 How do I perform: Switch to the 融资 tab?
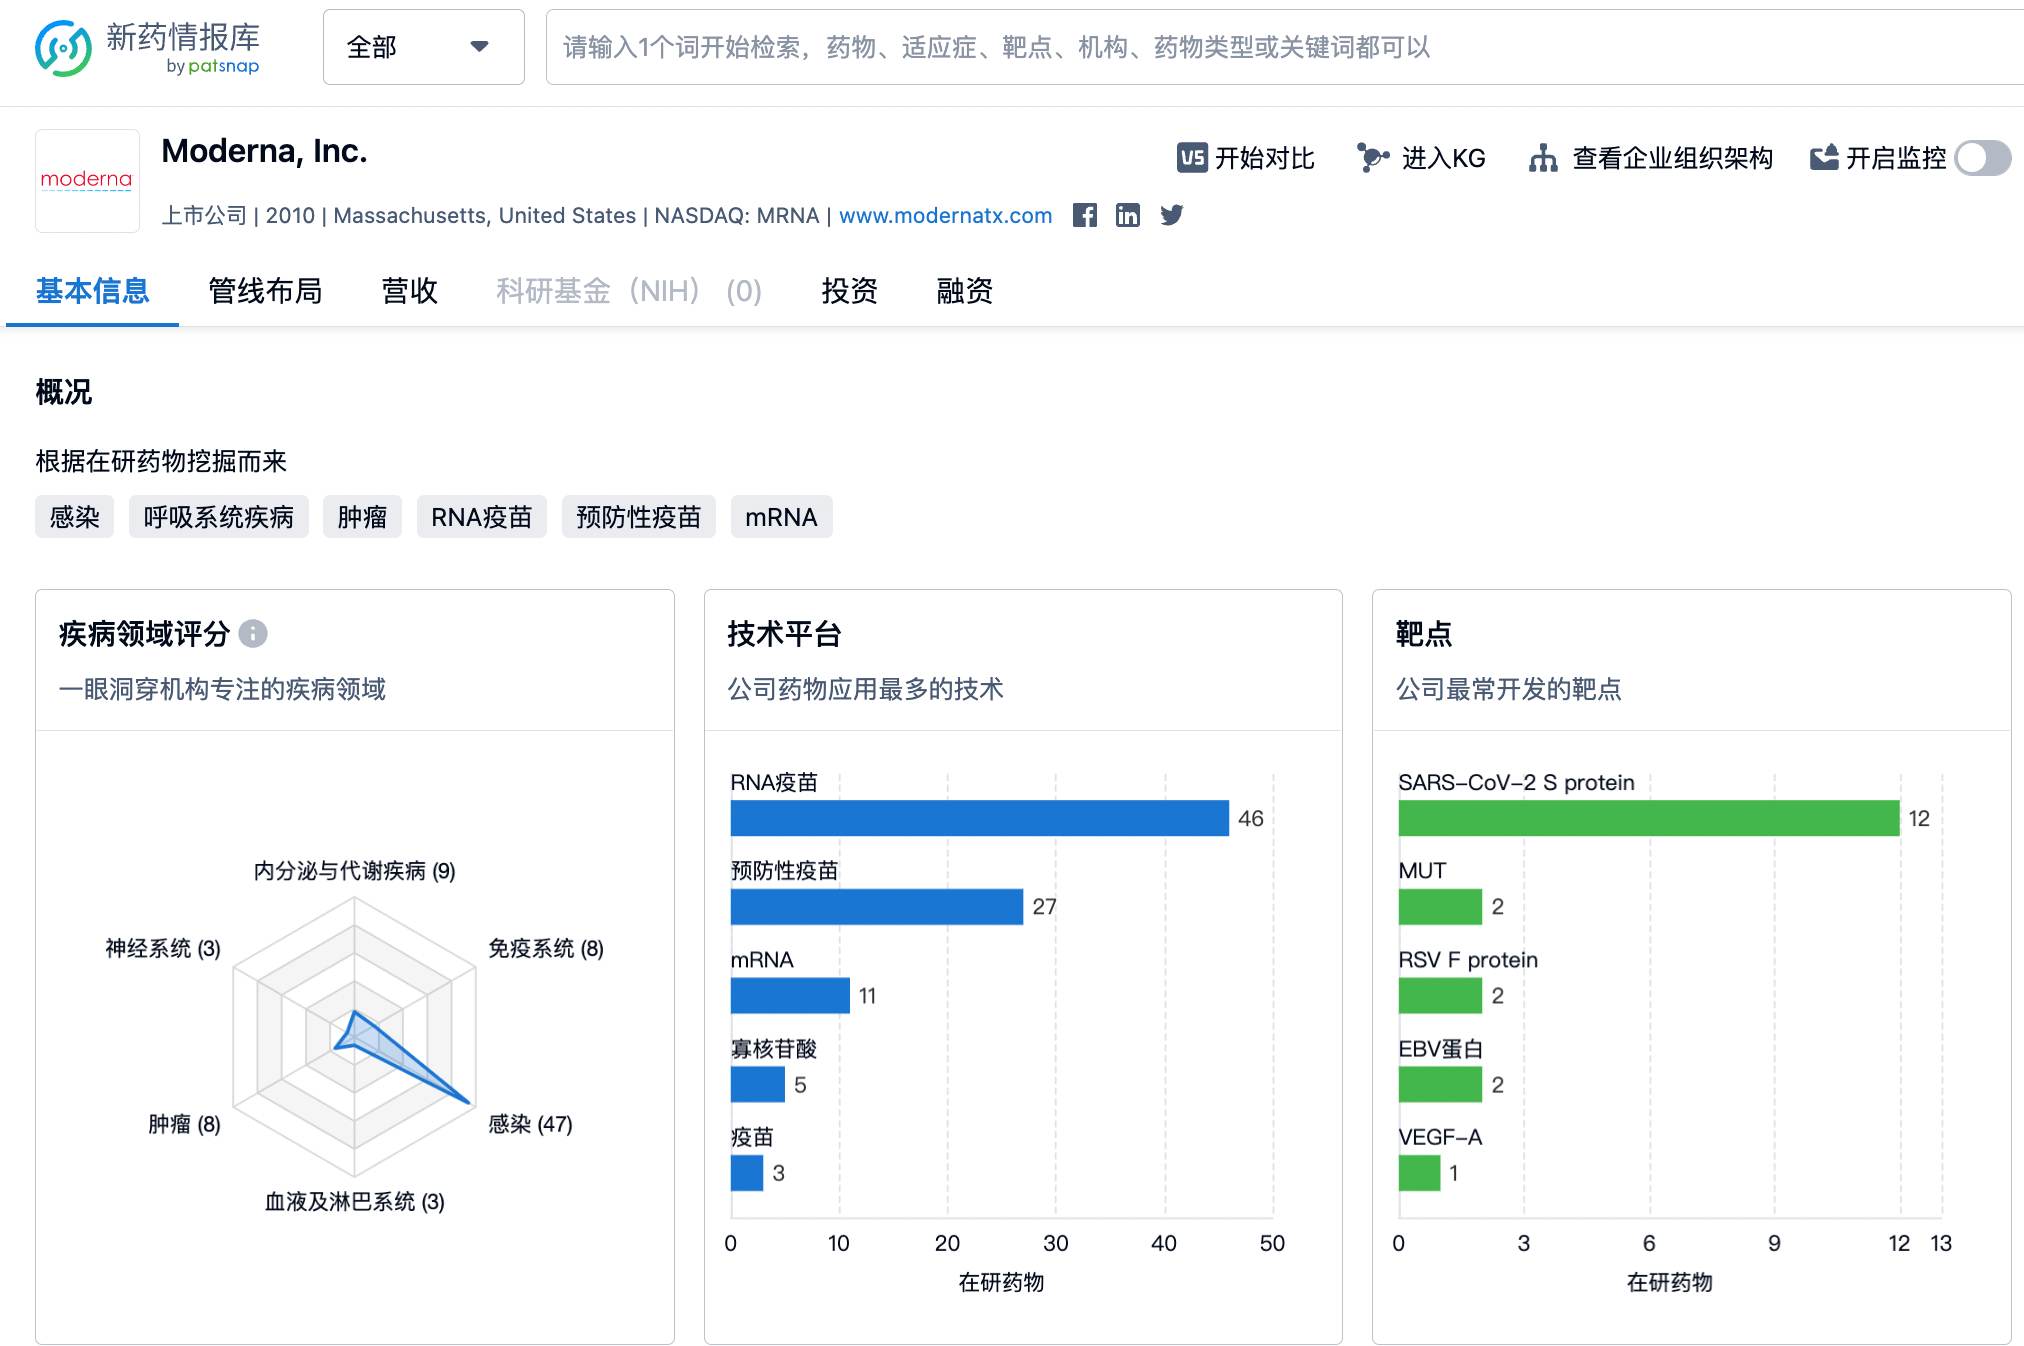pyautogui.click(x=965, y=291)
